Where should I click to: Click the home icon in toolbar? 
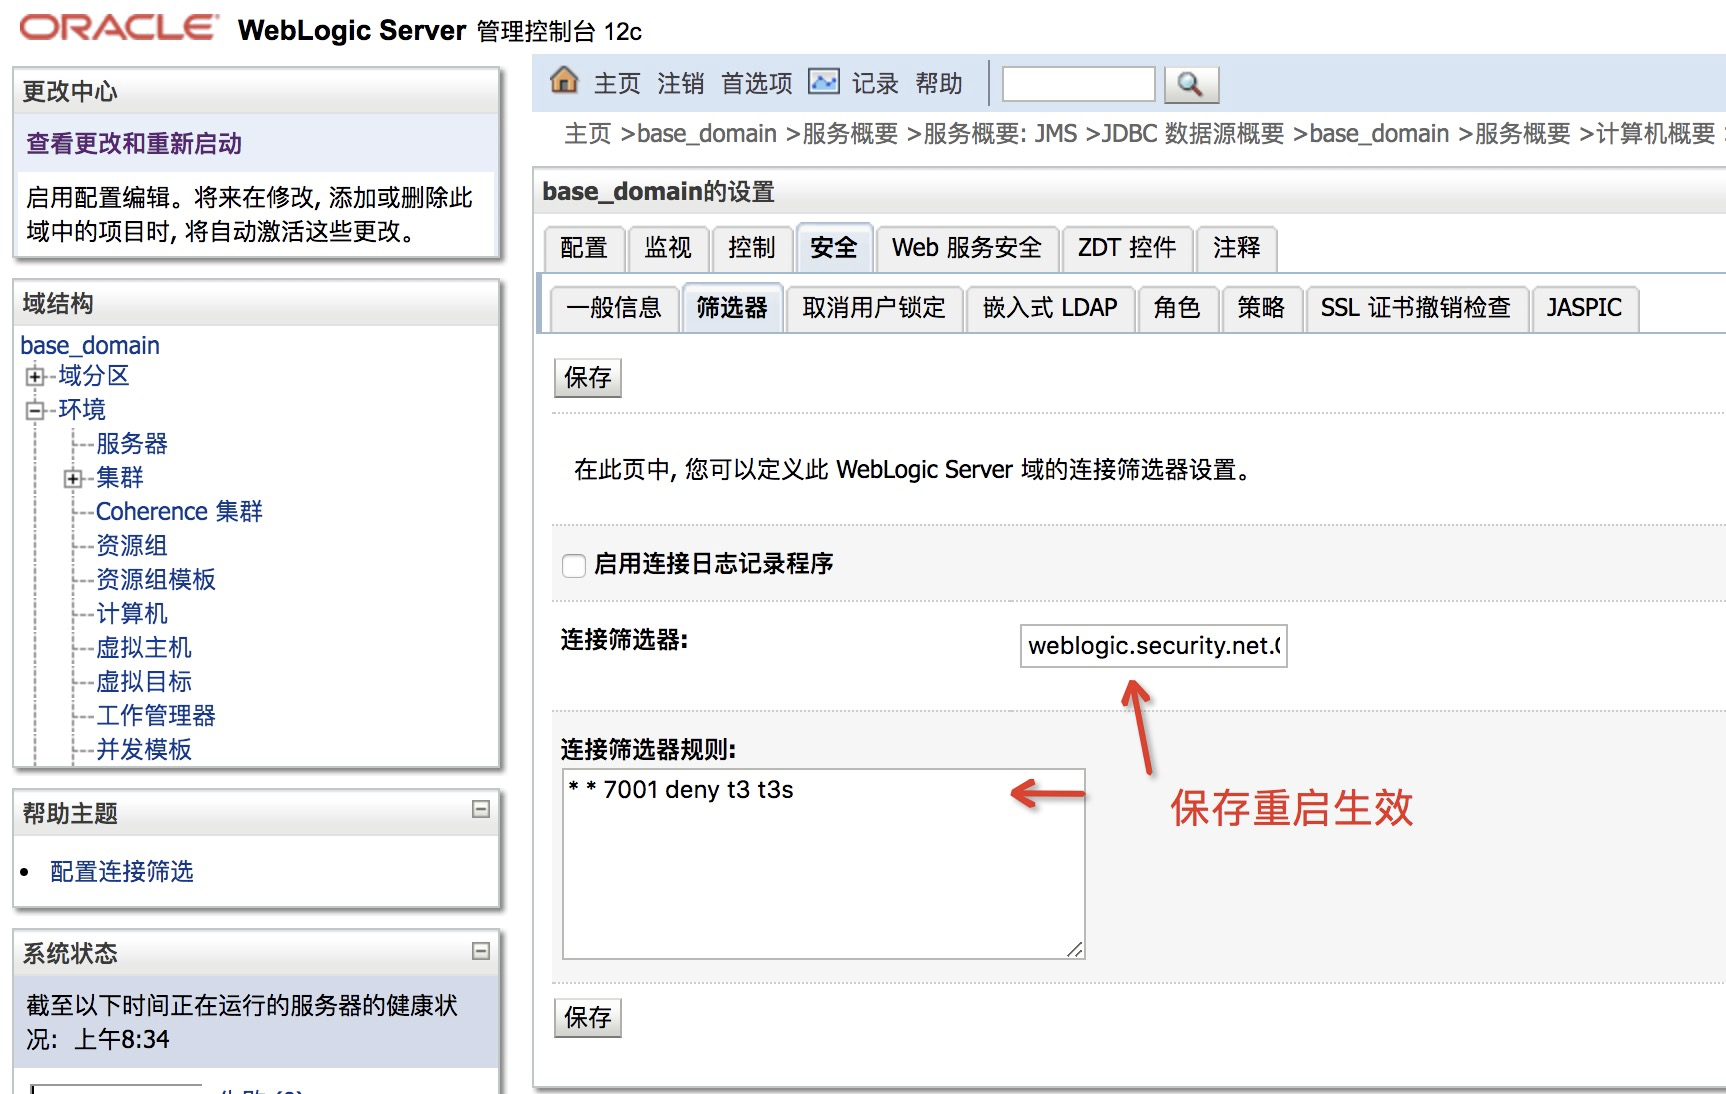click(x=564, y=81)
